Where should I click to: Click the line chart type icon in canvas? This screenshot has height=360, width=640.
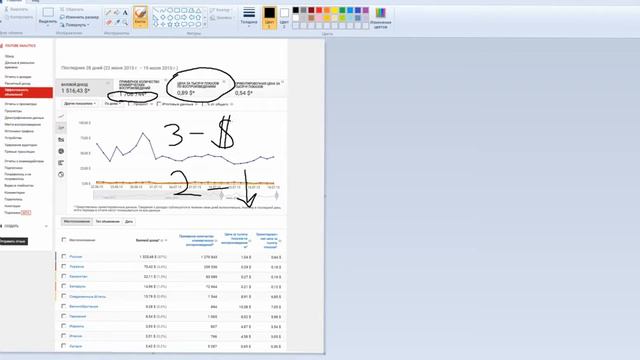click(x=61, y=116)
